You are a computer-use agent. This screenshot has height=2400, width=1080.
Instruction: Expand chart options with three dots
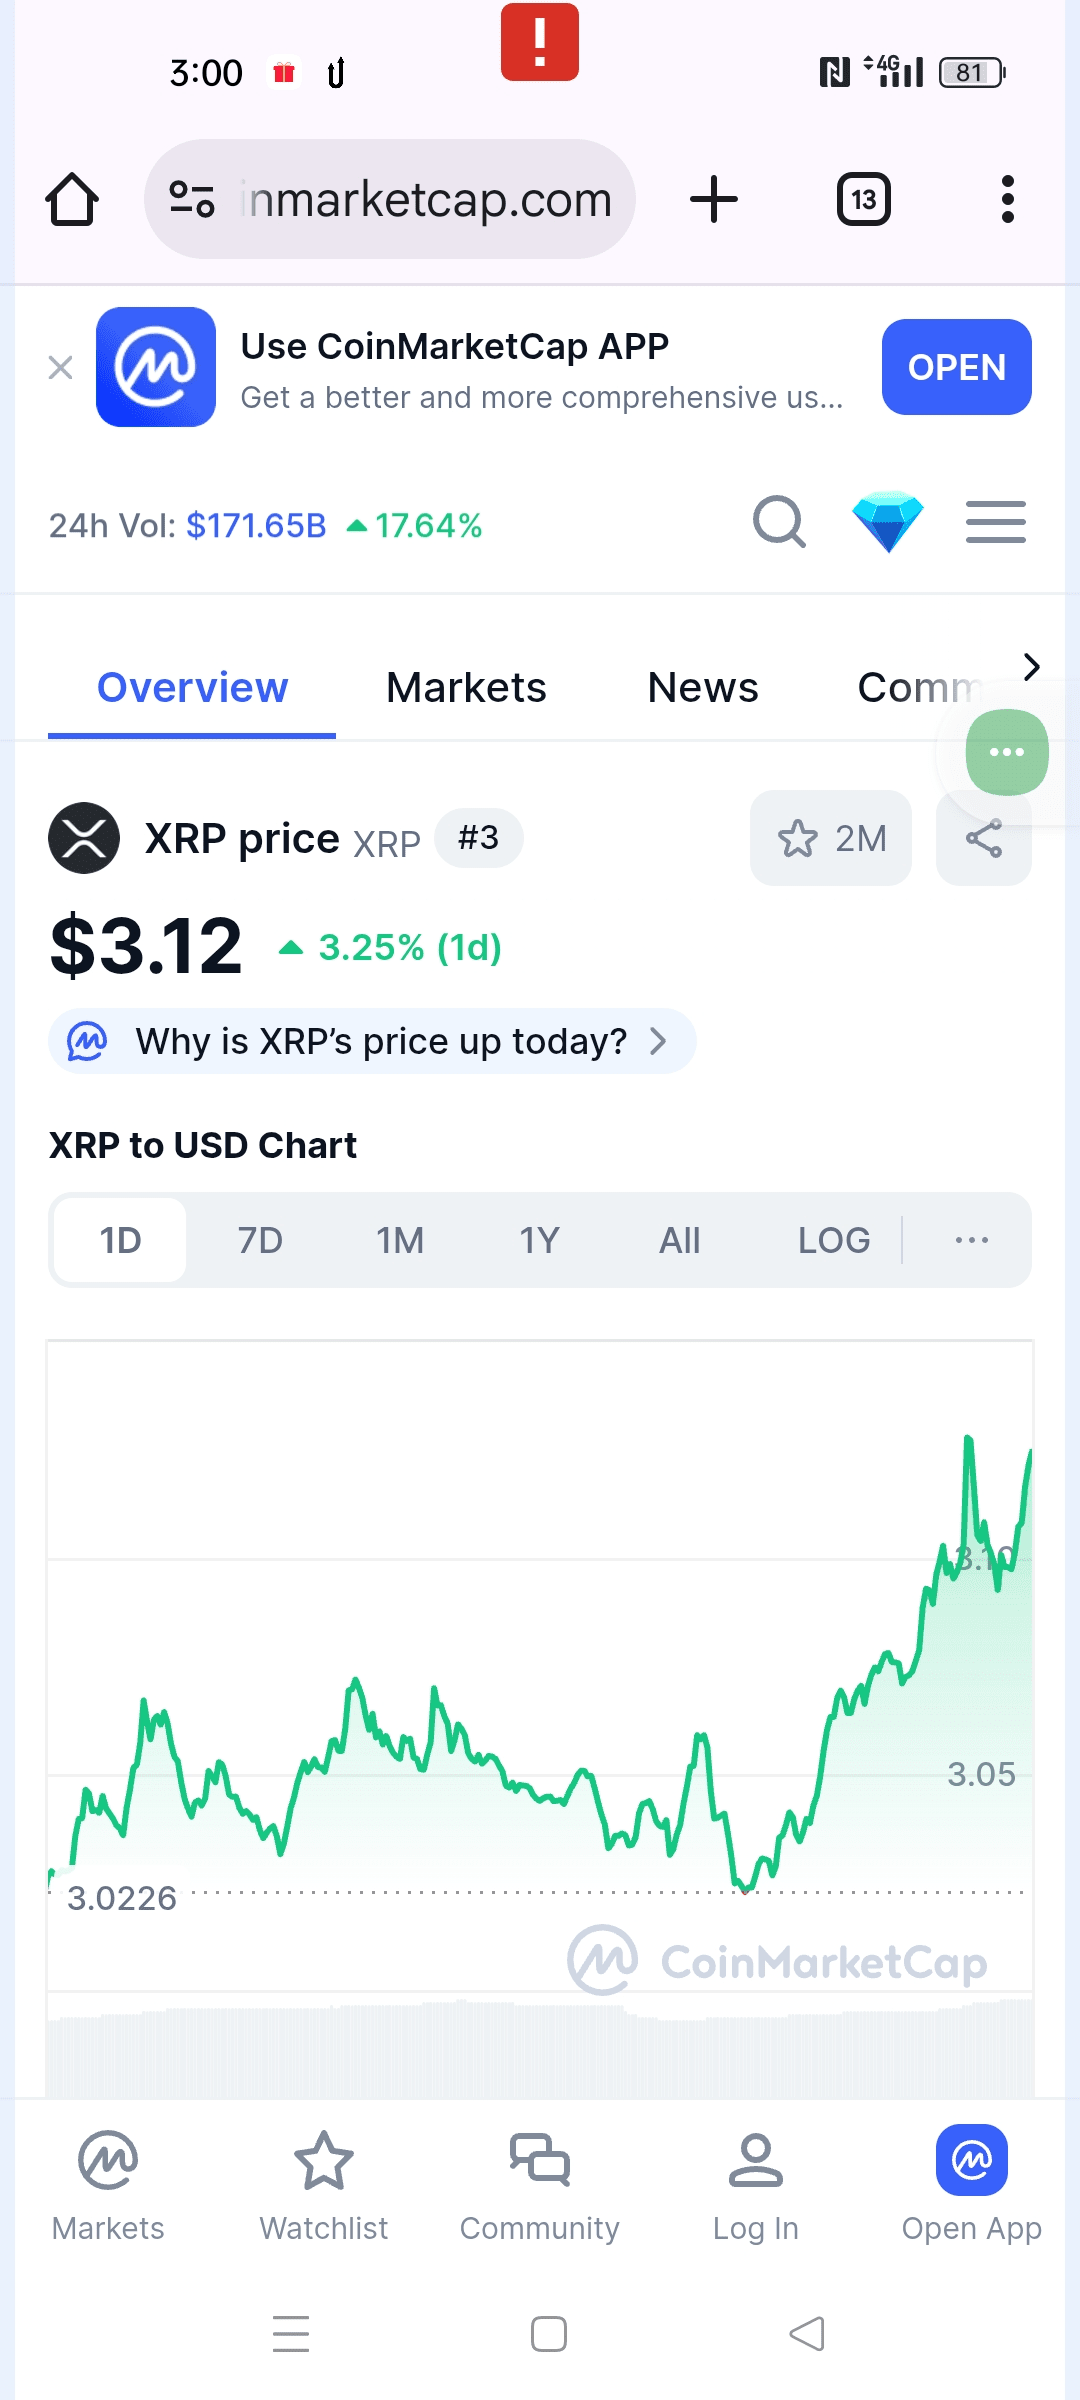click(971, 1240)
